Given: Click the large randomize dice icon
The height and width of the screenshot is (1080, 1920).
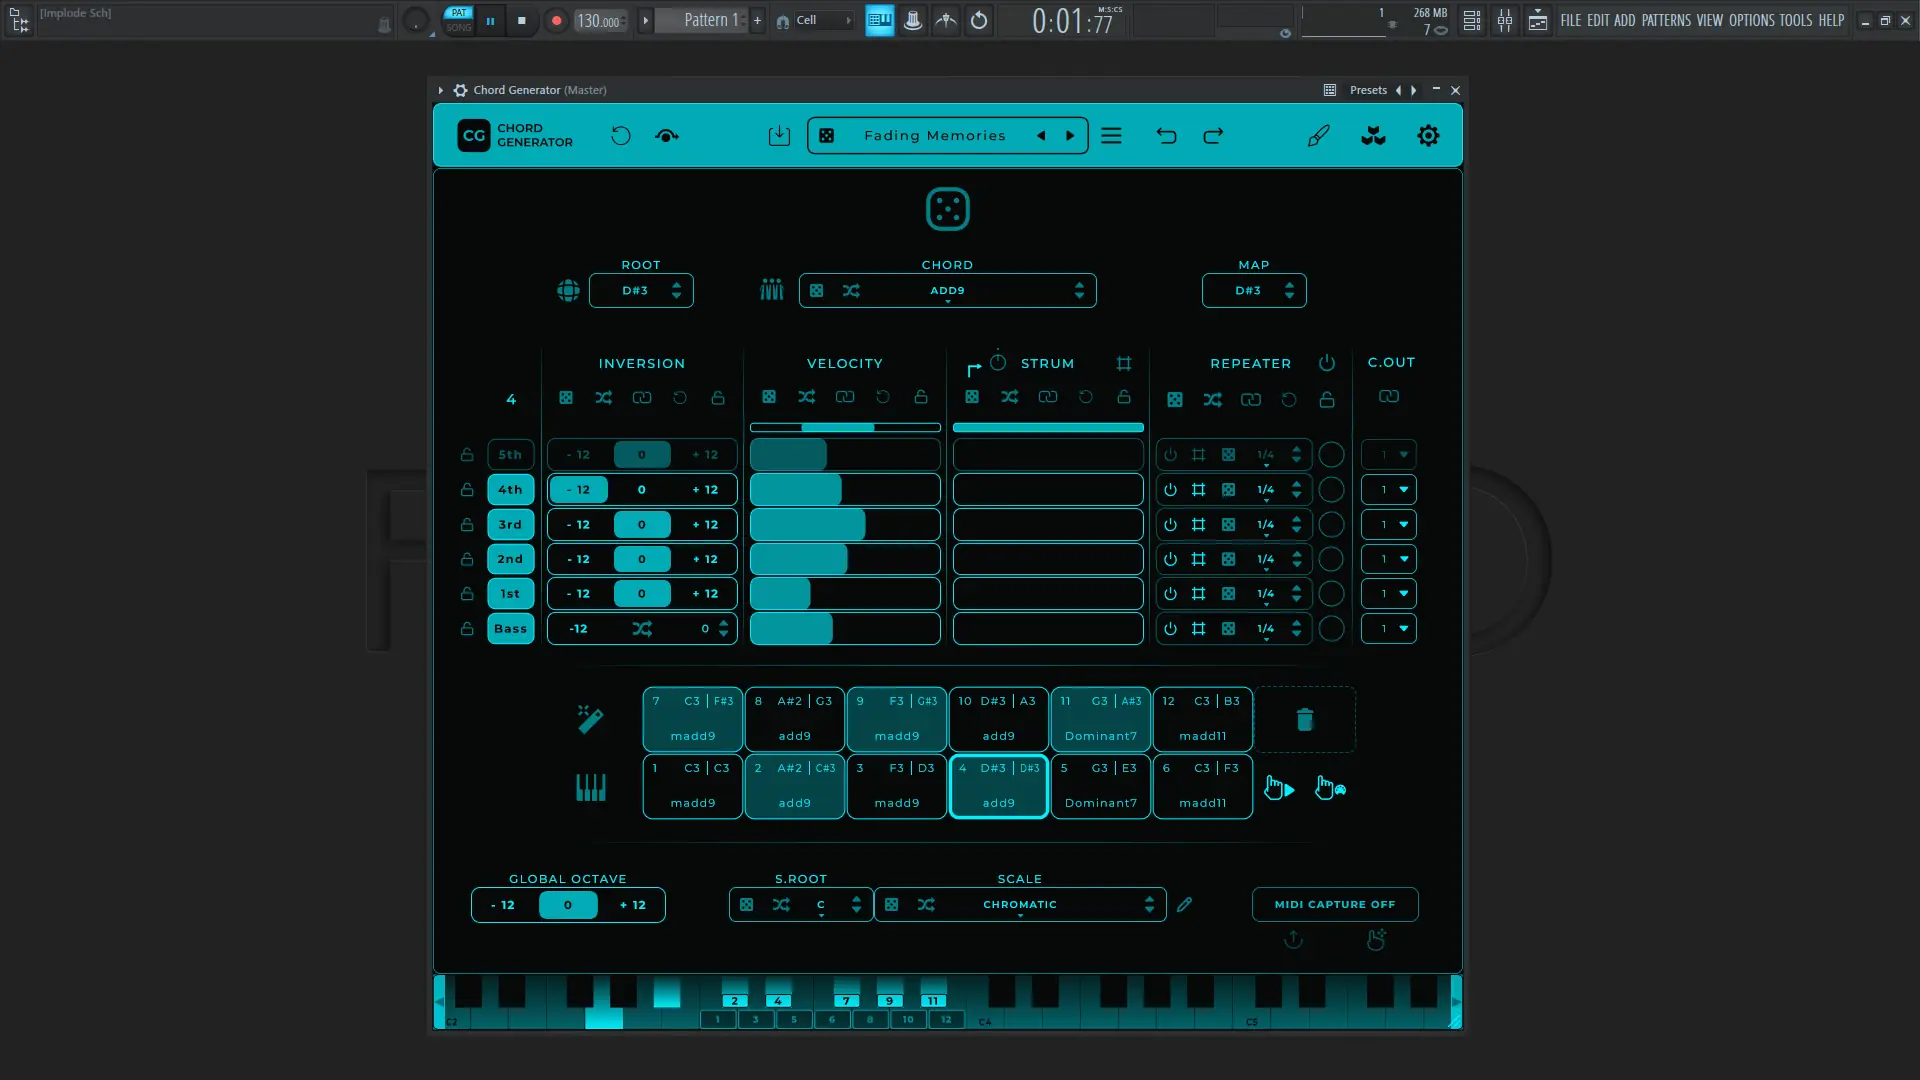Looking at the screenshot, I should pyautogui.click(x=947, y=209).
